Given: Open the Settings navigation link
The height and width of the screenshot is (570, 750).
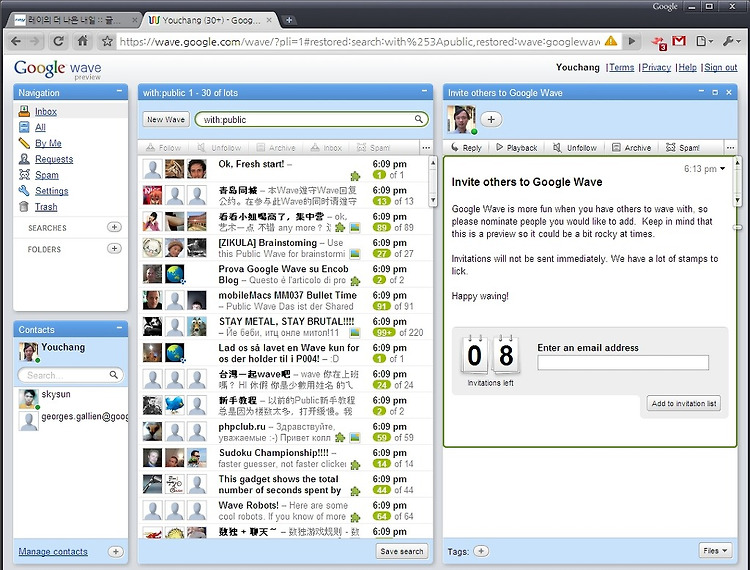Looking at the screenshot, I should [52, 191].
